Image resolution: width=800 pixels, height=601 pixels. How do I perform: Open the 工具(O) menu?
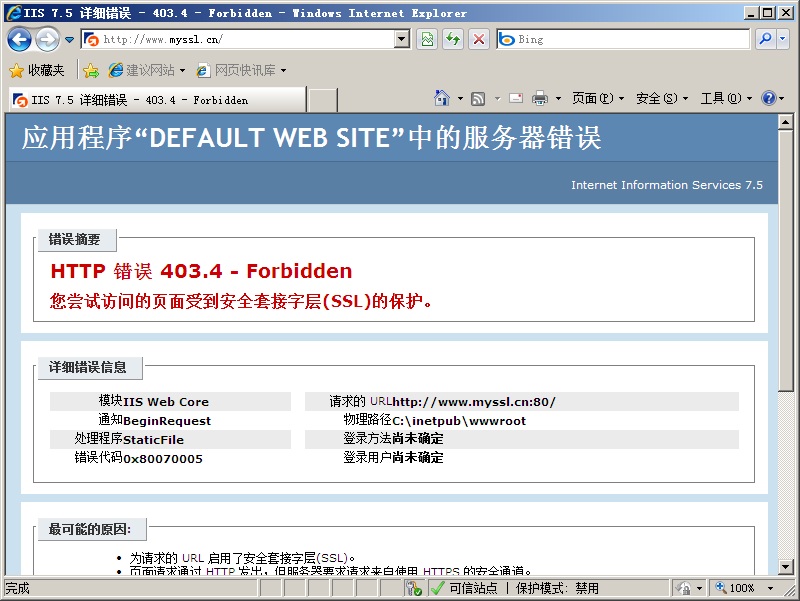tap(726, 98)
